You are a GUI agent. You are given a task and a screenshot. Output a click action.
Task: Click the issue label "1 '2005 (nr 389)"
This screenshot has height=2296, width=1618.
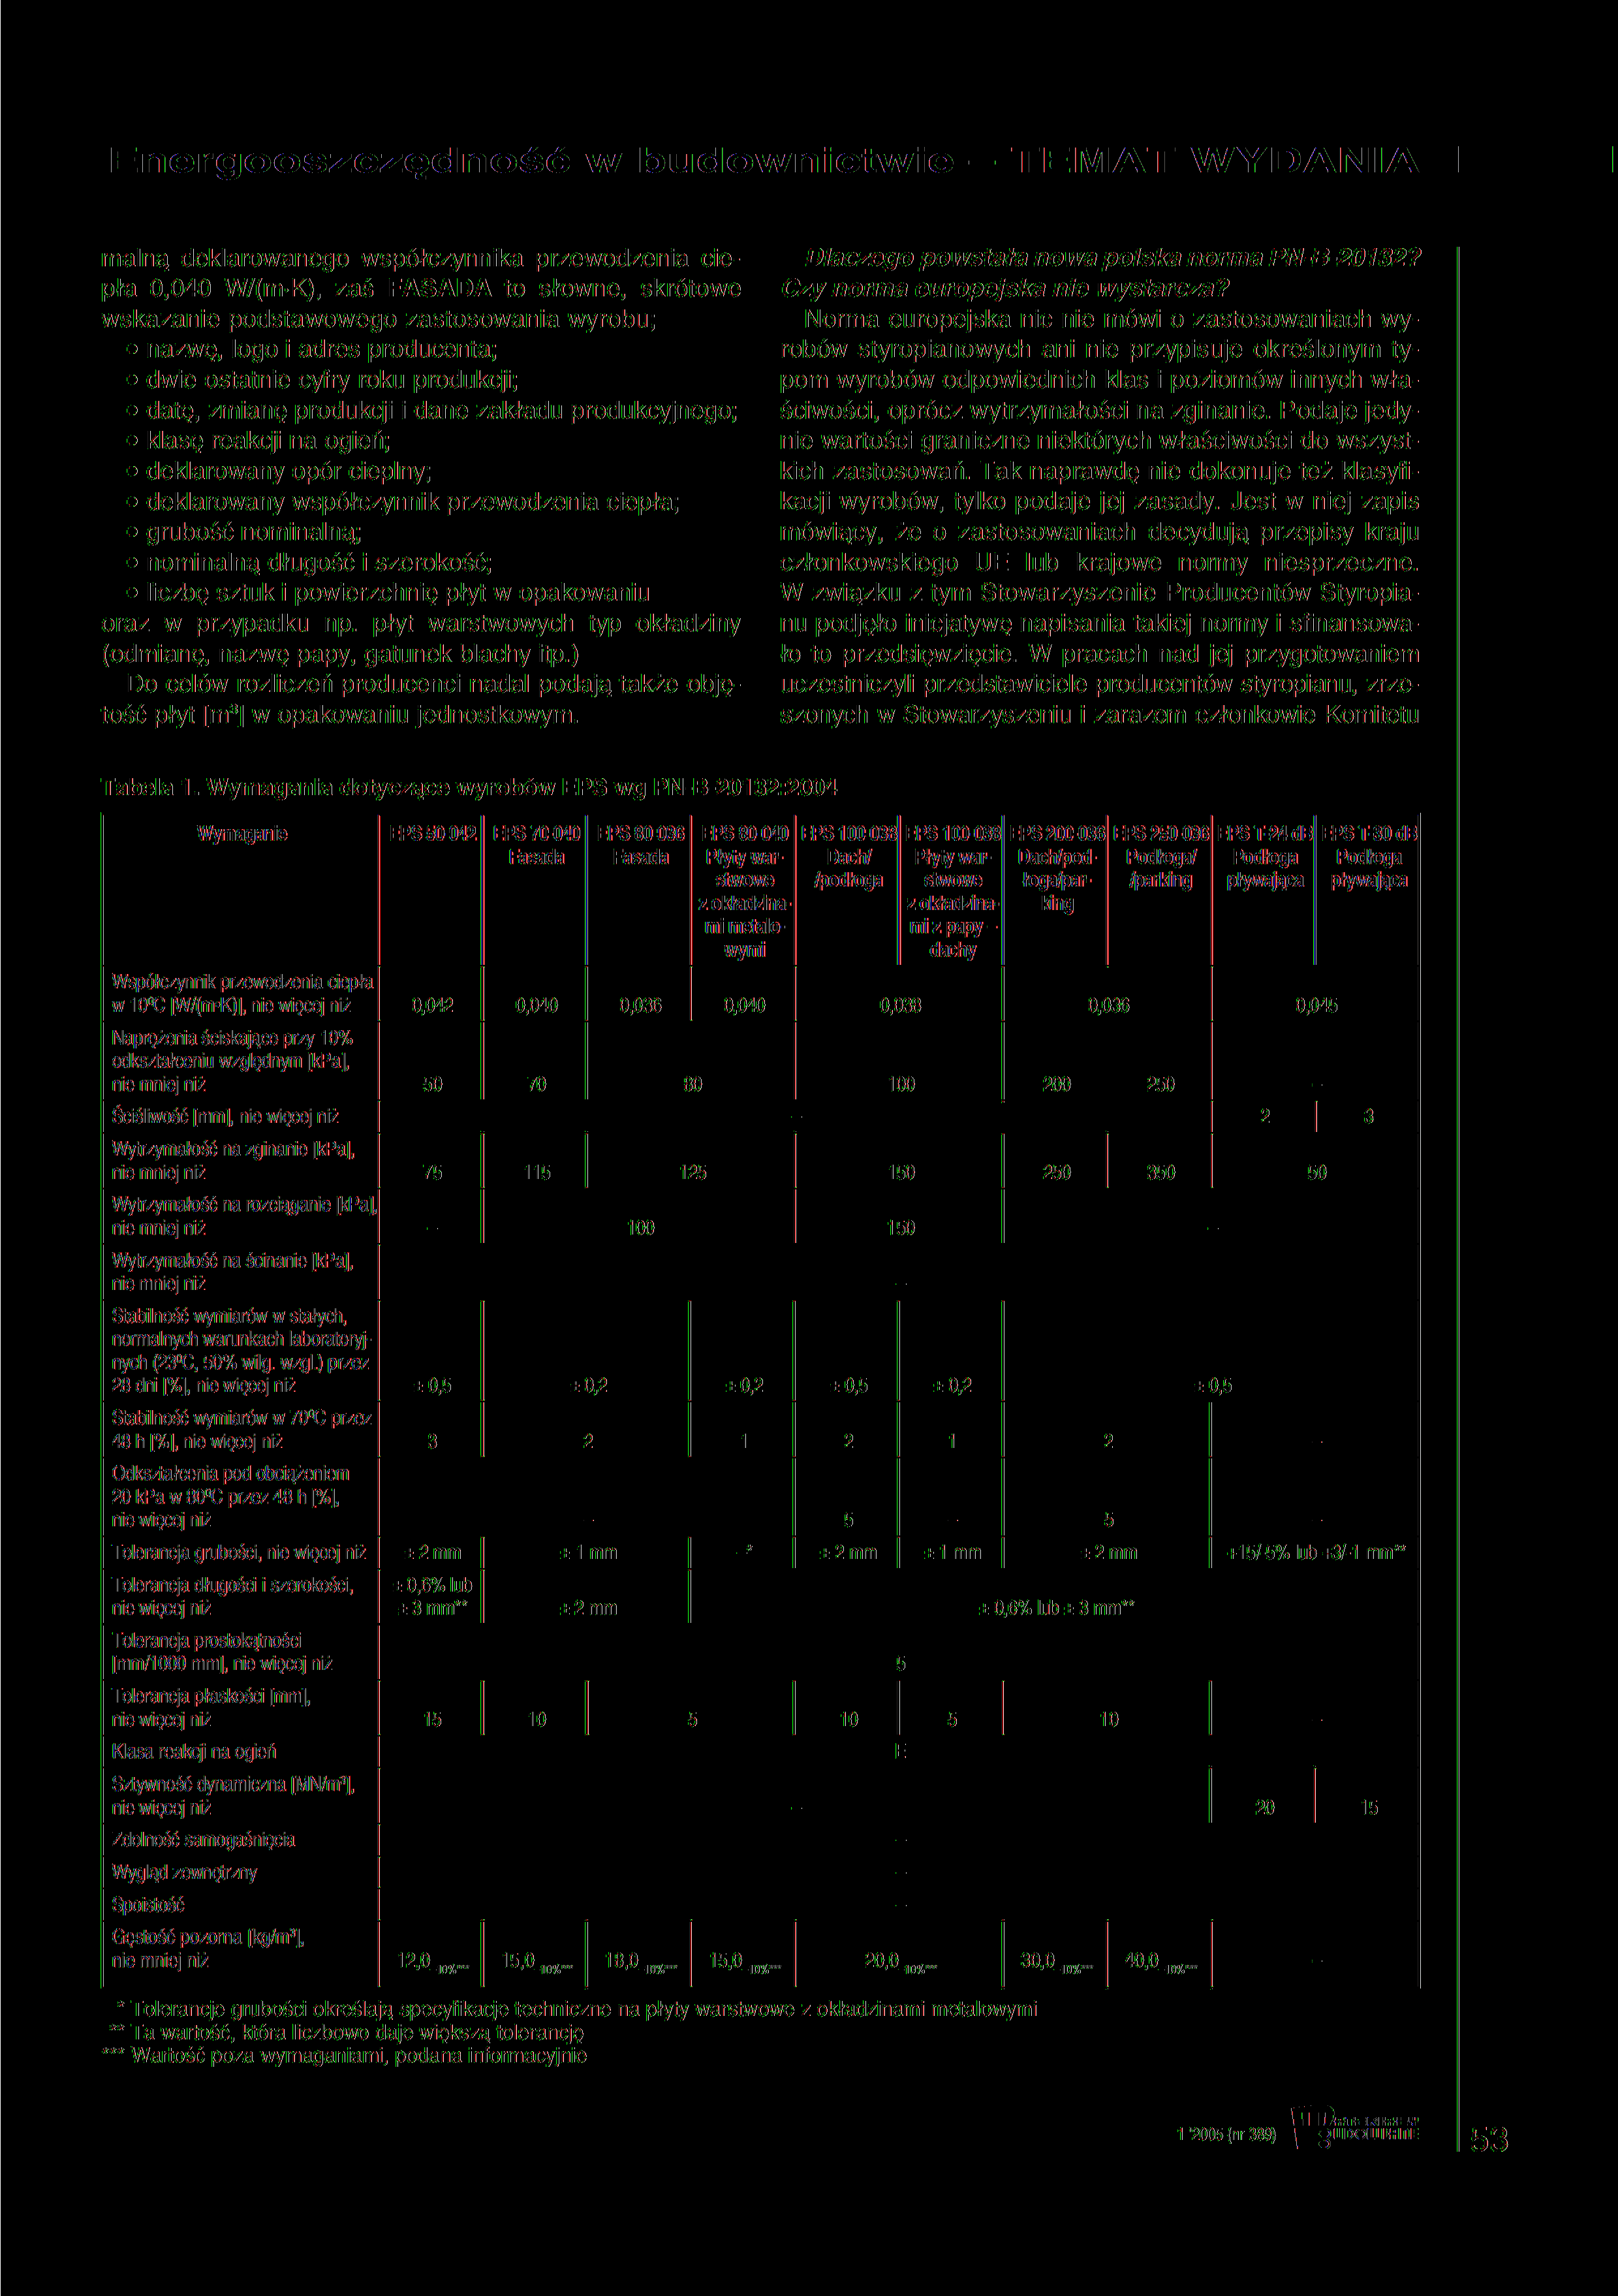(x=1226, y=2135)
